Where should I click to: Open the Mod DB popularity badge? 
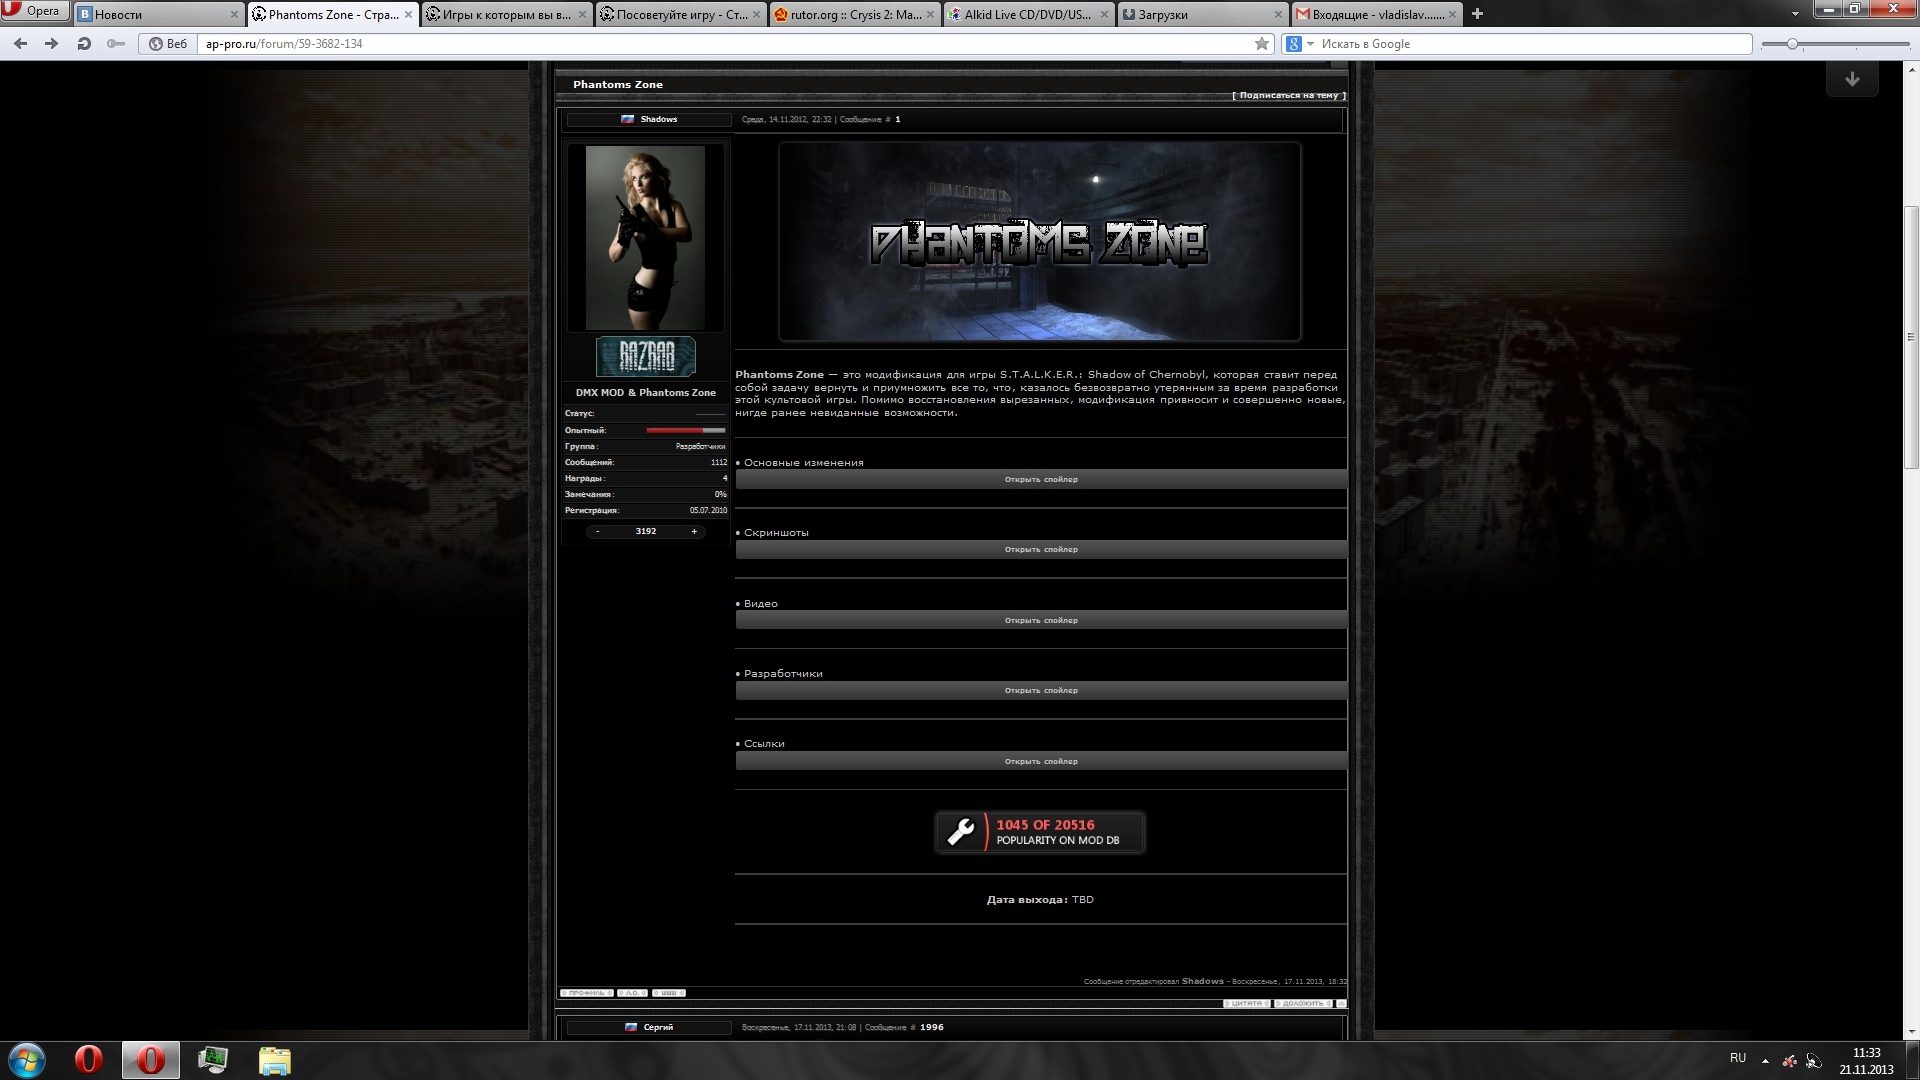[x=1040, y=832]
